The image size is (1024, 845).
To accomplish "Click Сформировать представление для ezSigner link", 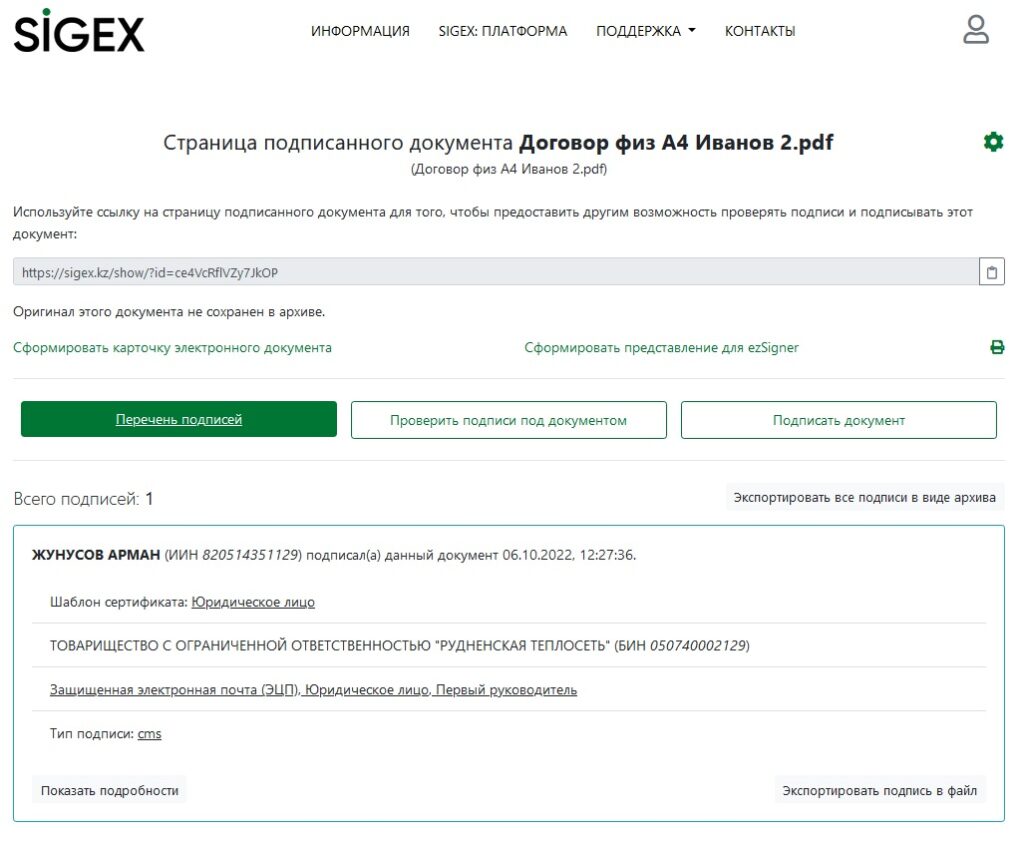I will (x=661, y=347).
